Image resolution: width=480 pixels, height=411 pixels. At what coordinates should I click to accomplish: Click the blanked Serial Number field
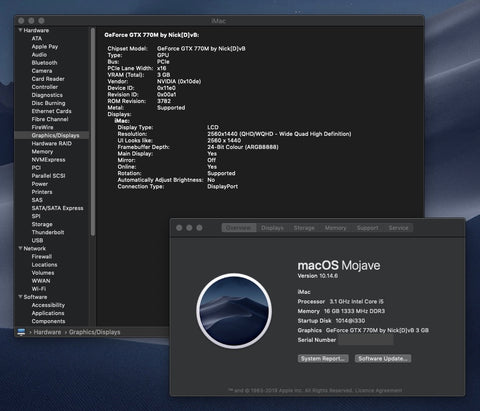pos(366,340)
